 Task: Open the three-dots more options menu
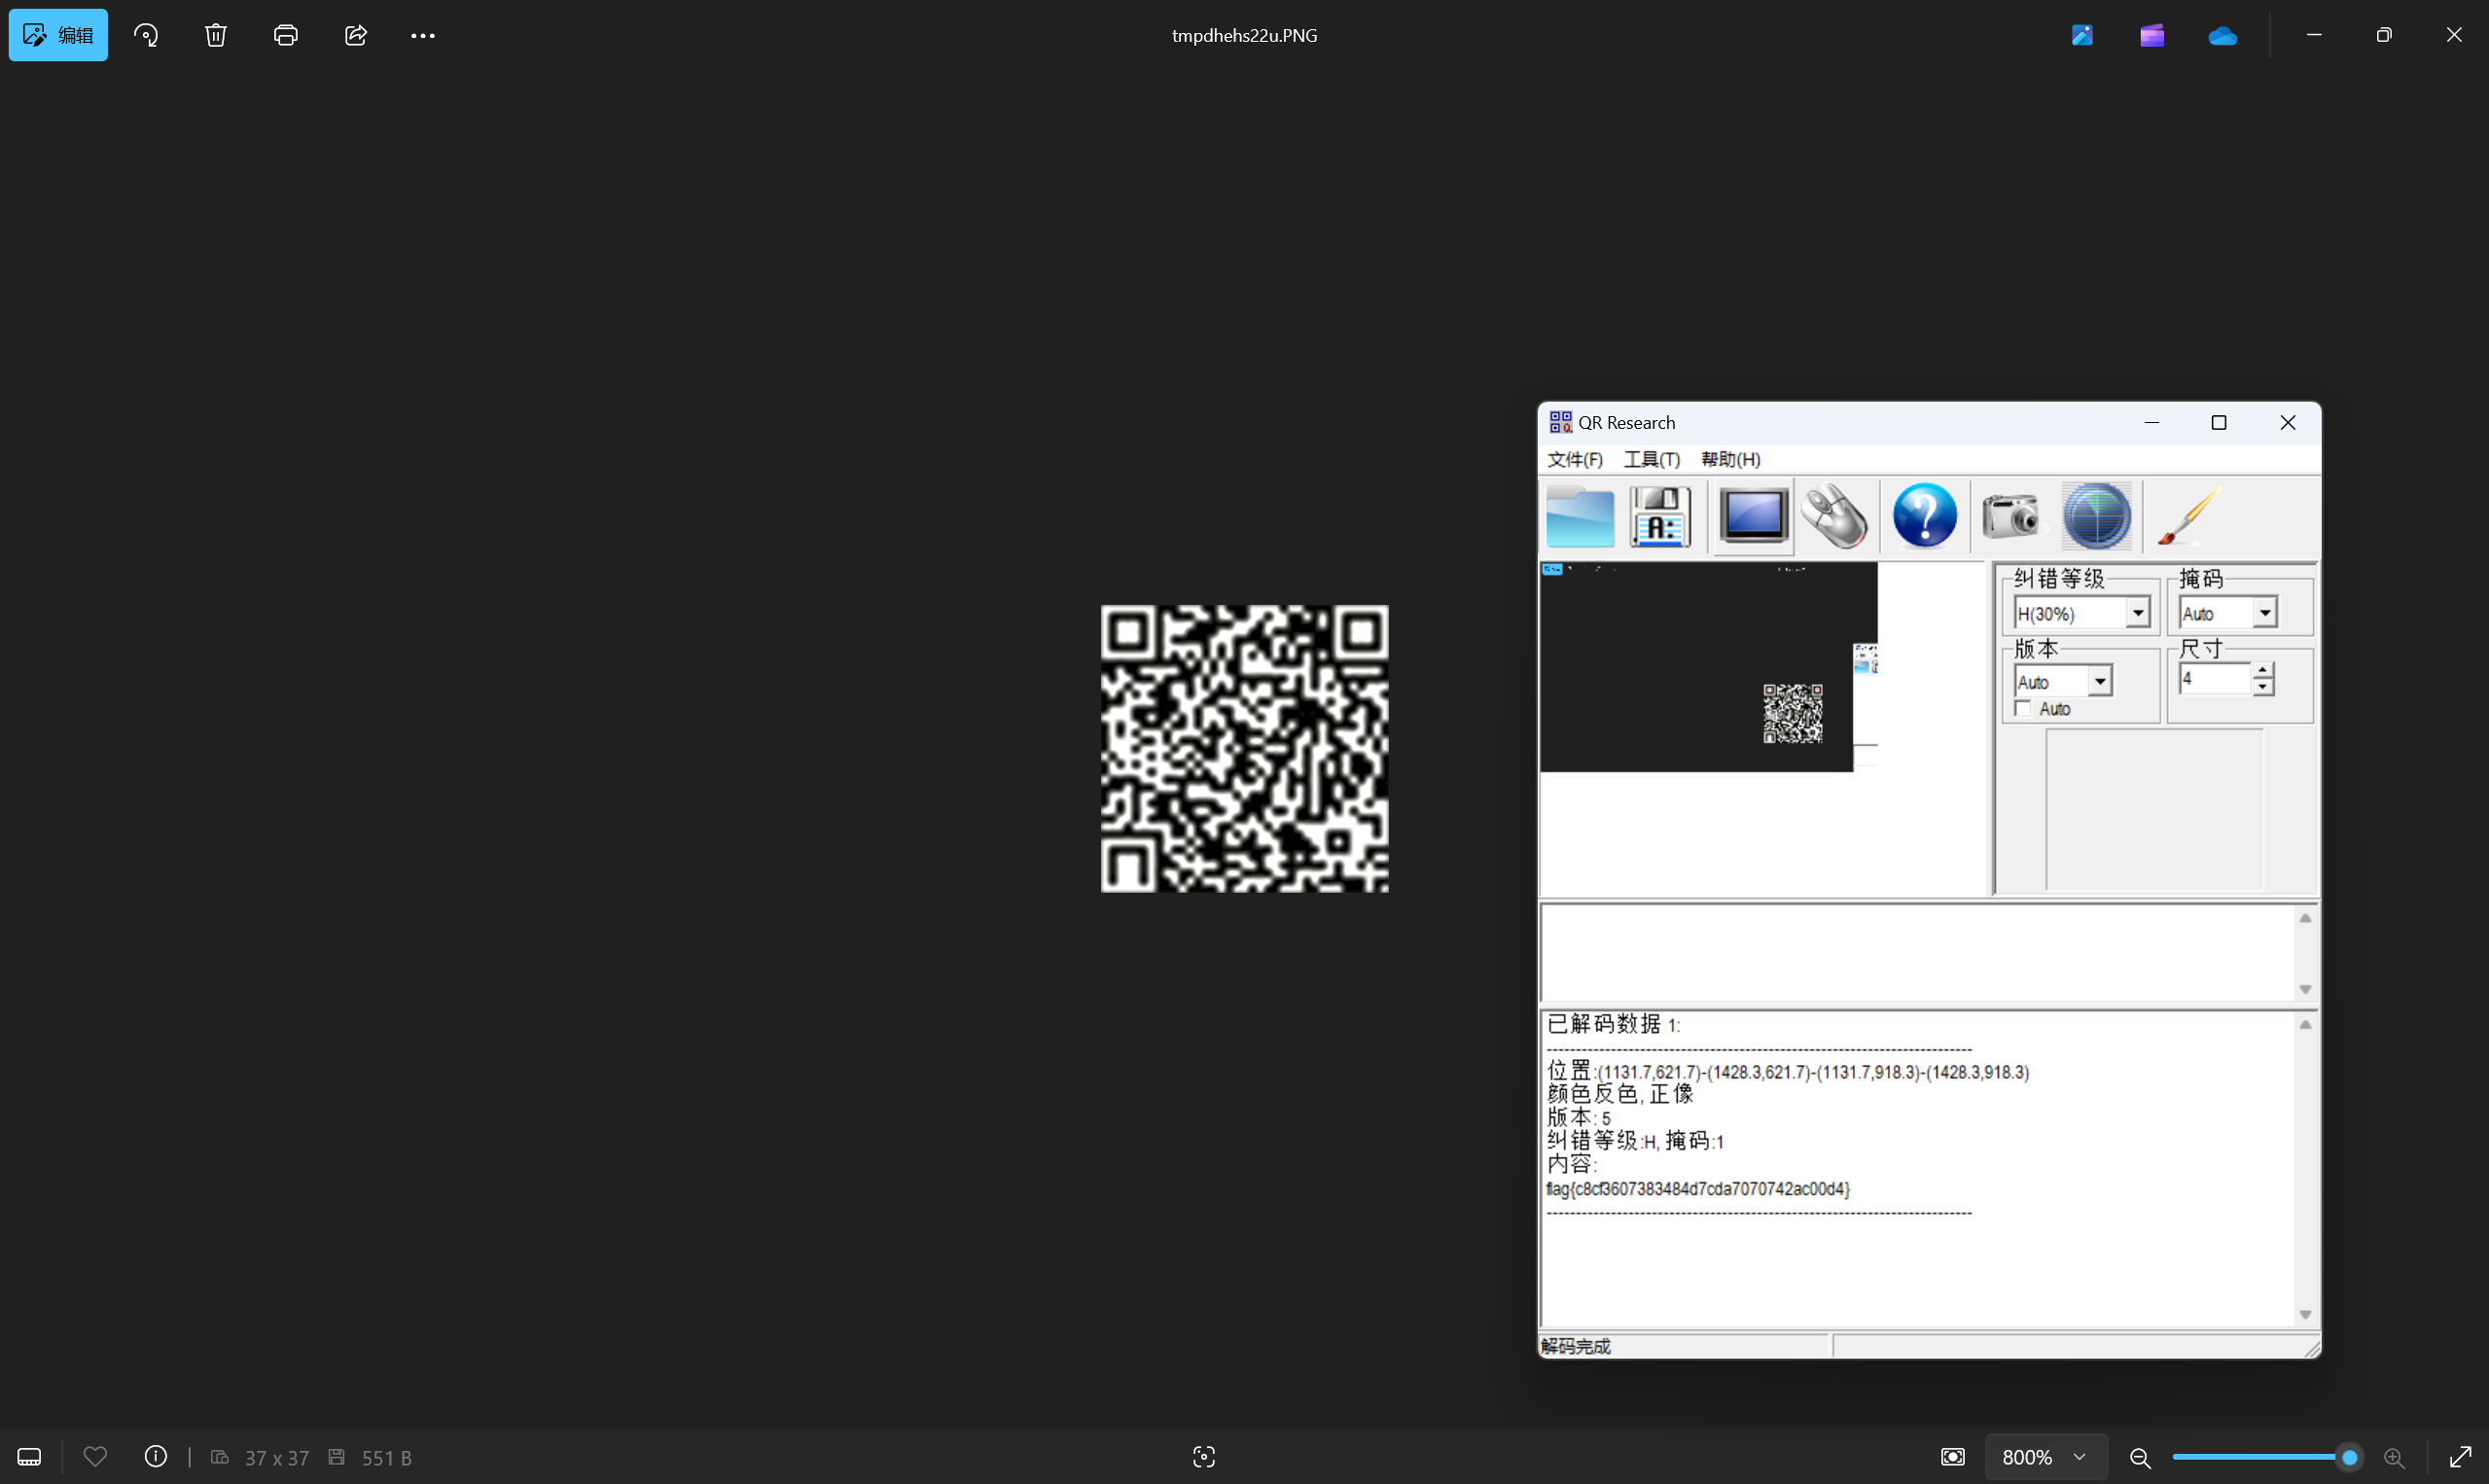[x=423, y=35]
